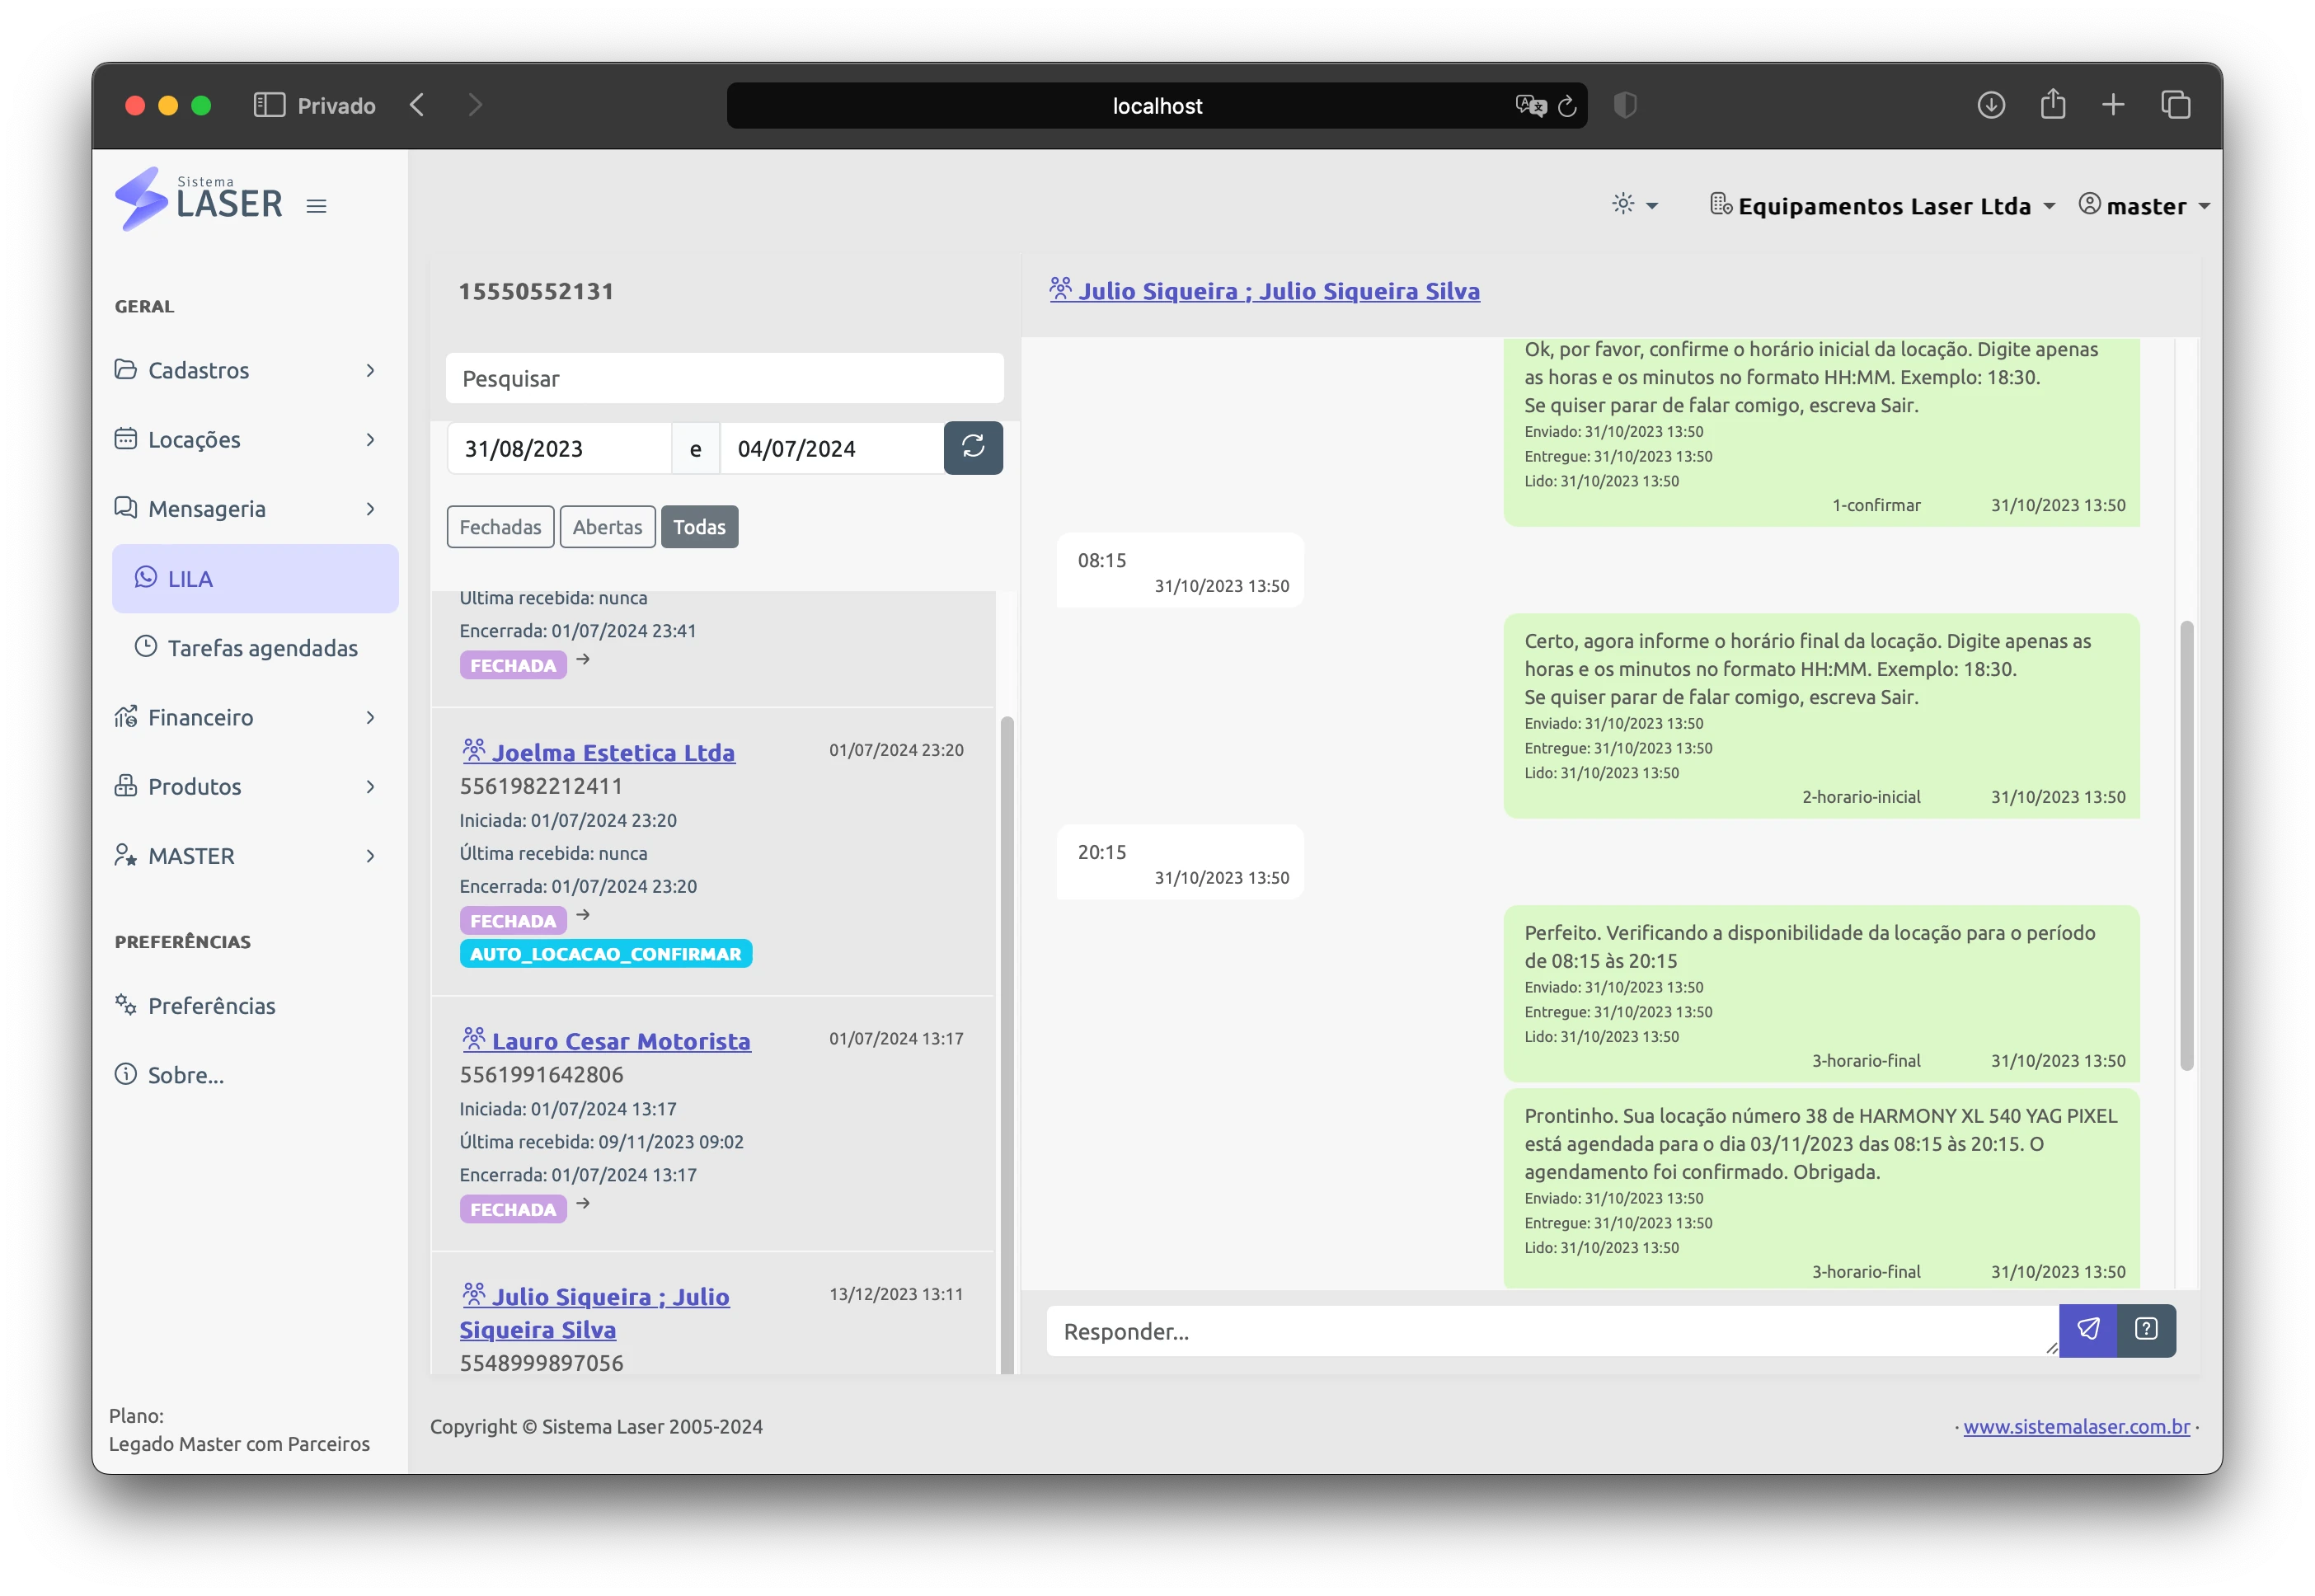Click the help question mark icon beside reply
This screenshot has height=1596, width=2315.
(x=2145, y=1330)
